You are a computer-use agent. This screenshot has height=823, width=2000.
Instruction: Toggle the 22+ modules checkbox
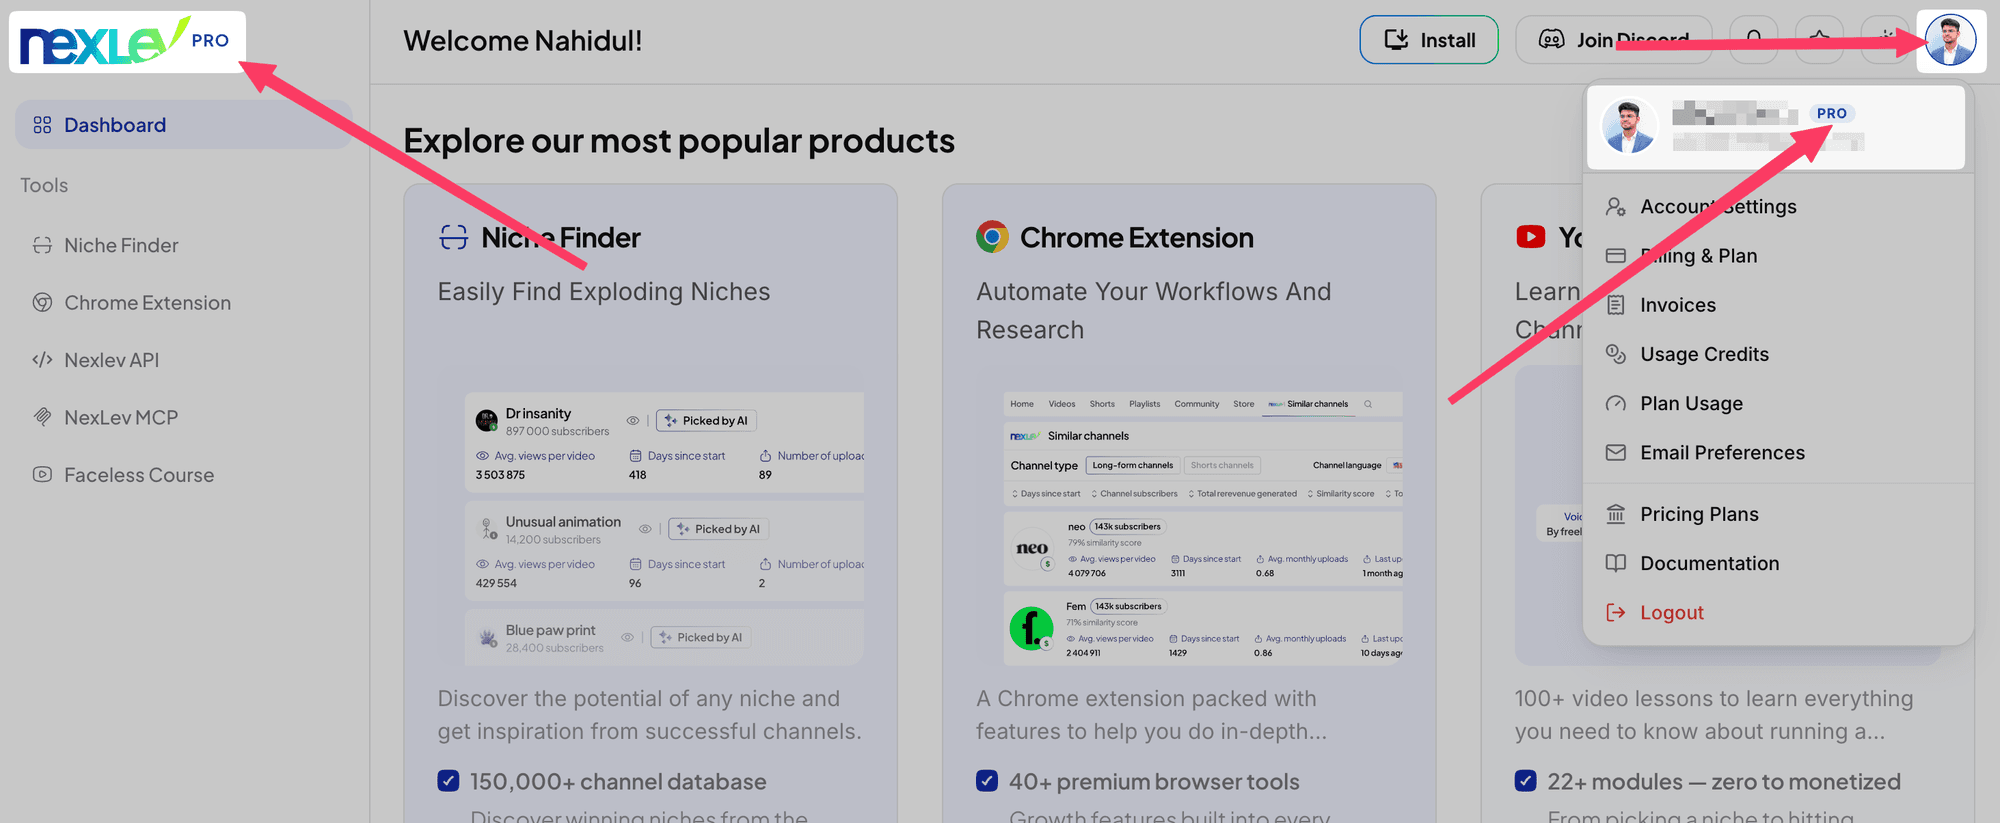pos(1526,781)
